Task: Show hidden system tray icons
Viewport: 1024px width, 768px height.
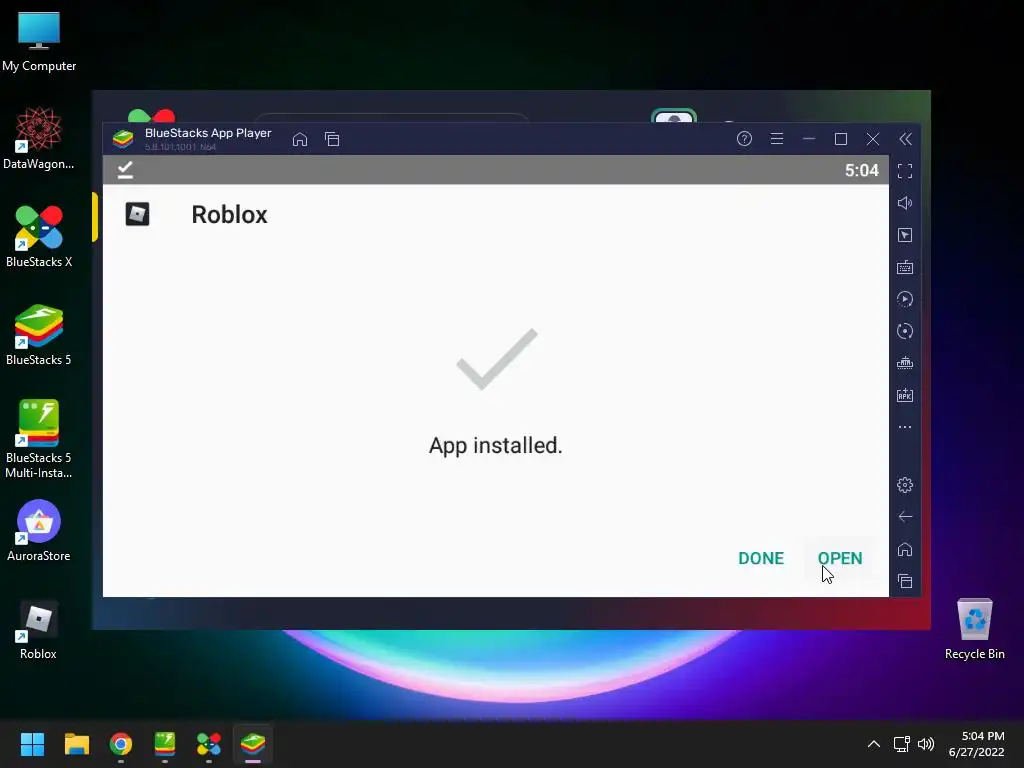Action: pos(874,744)
